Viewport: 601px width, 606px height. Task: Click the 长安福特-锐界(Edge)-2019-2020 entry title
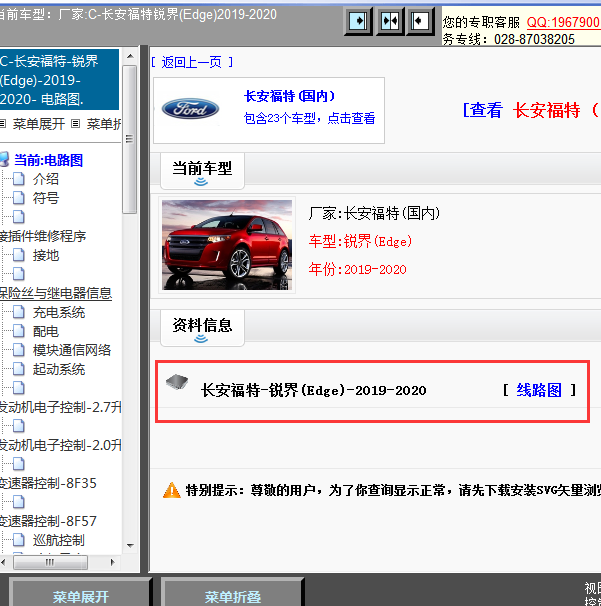[x=313, y=390]
